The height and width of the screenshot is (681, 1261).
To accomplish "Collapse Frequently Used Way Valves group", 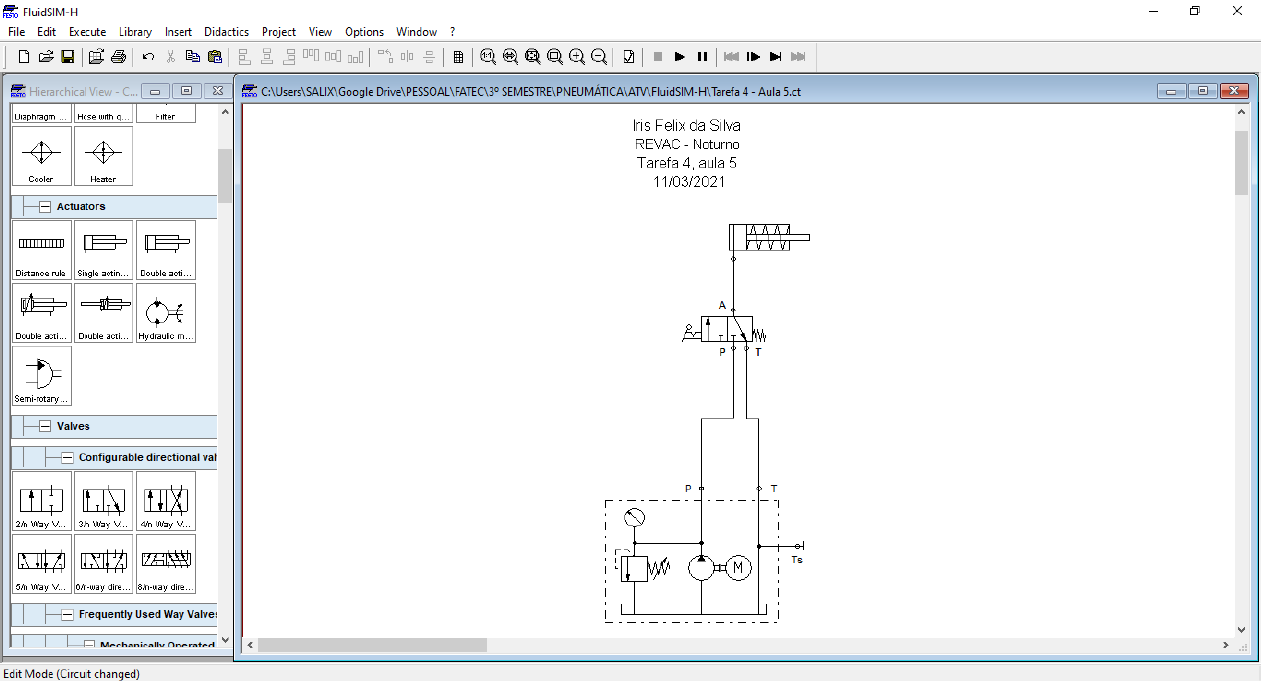I will 67,615.
